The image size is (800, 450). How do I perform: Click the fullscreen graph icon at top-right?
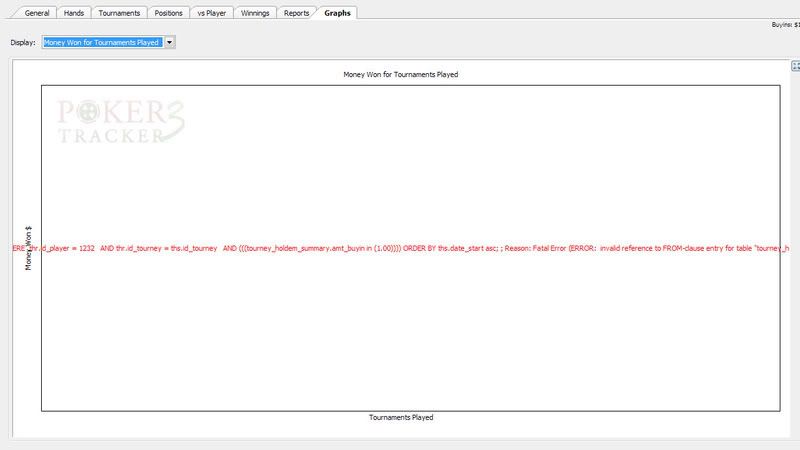795,66
